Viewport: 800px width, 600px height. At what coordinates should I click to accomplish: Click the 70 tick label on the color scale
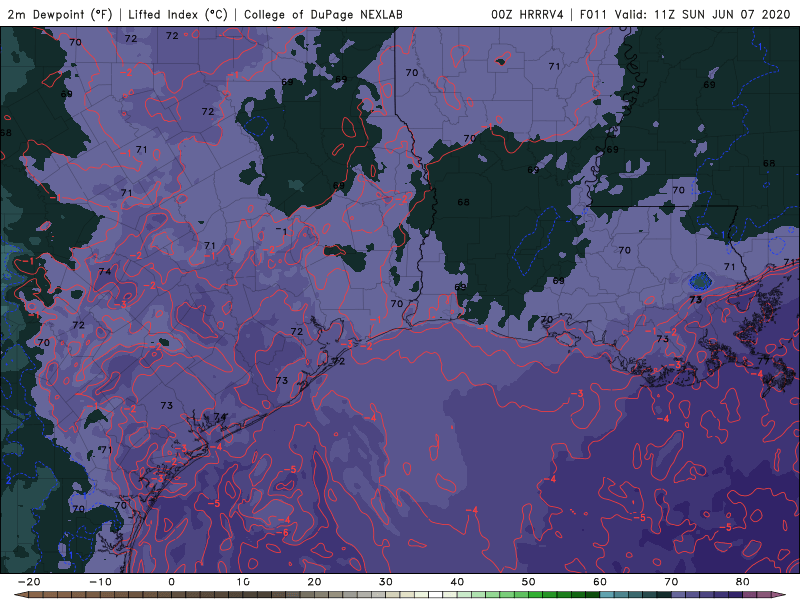coord(671,582)
